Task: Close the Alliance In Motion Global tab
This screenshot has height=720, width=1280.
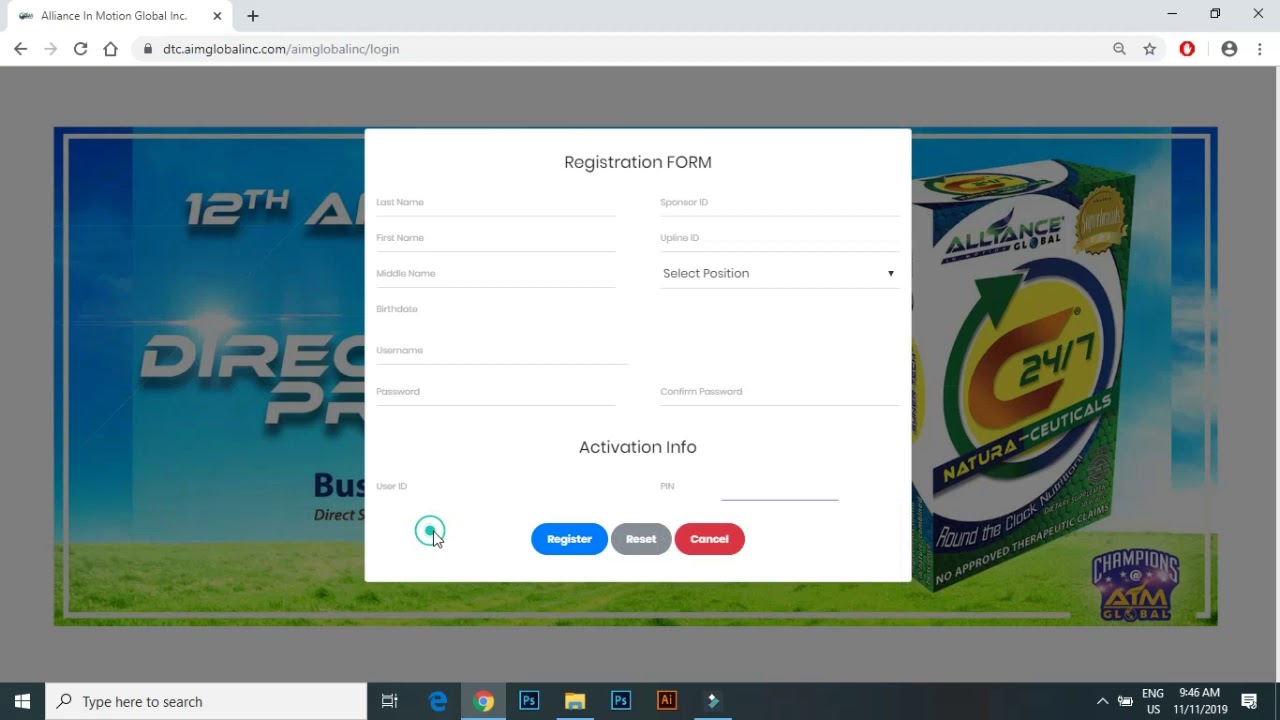Action: 217,16
